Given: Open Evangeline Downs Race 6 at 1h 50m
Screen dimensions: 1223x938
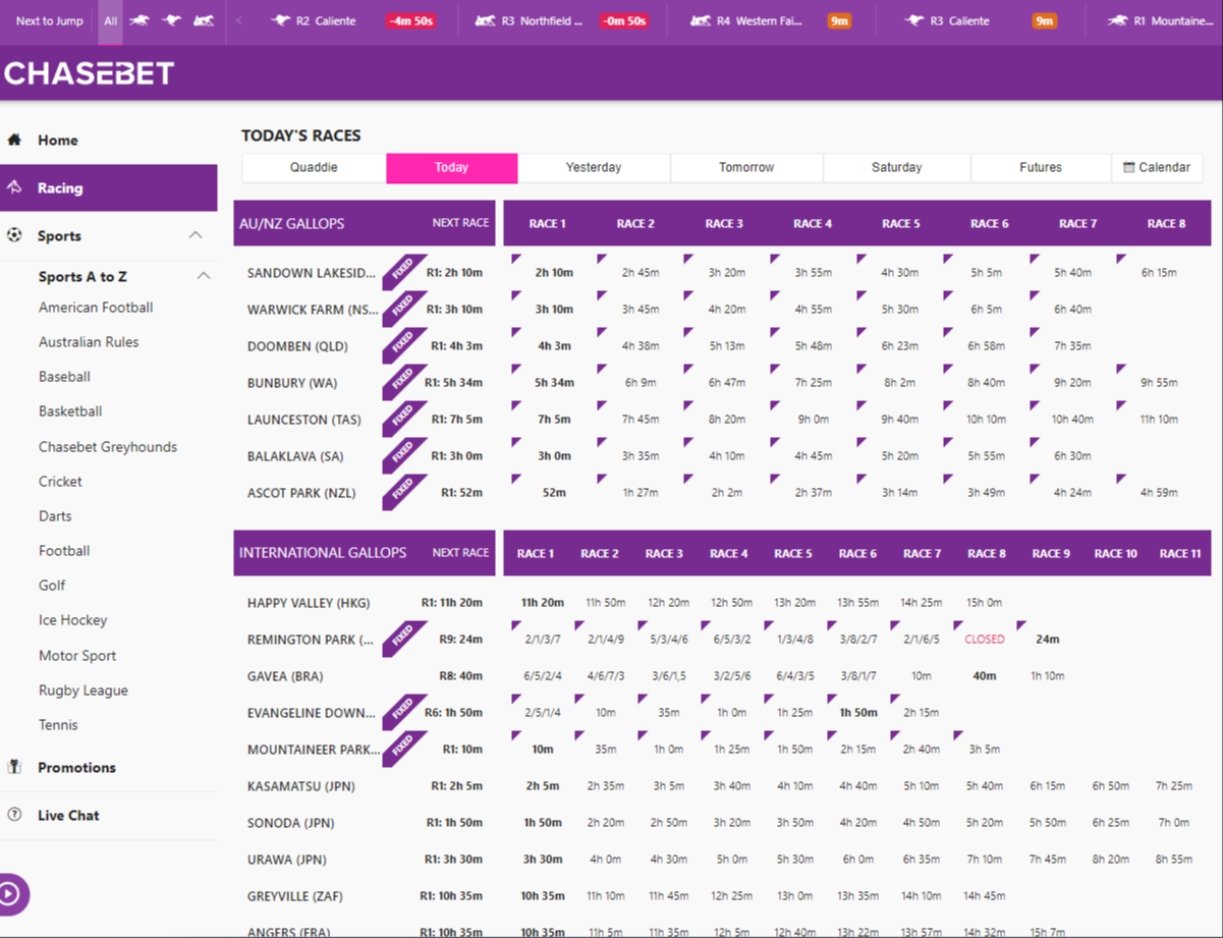Looking at the screenshot, I should click(858, 712).
